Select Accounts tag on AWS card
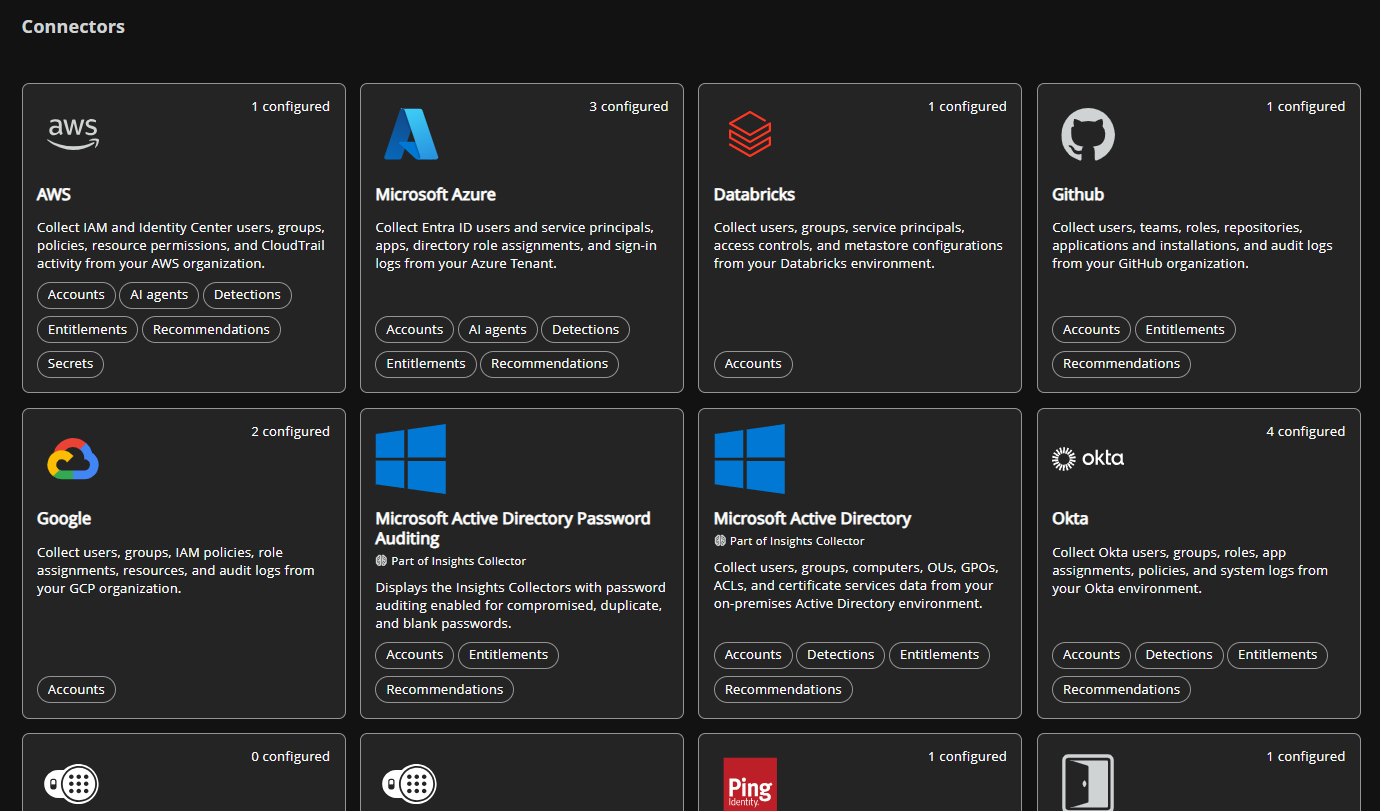The image size is (1380, 811). click(76, 295)
